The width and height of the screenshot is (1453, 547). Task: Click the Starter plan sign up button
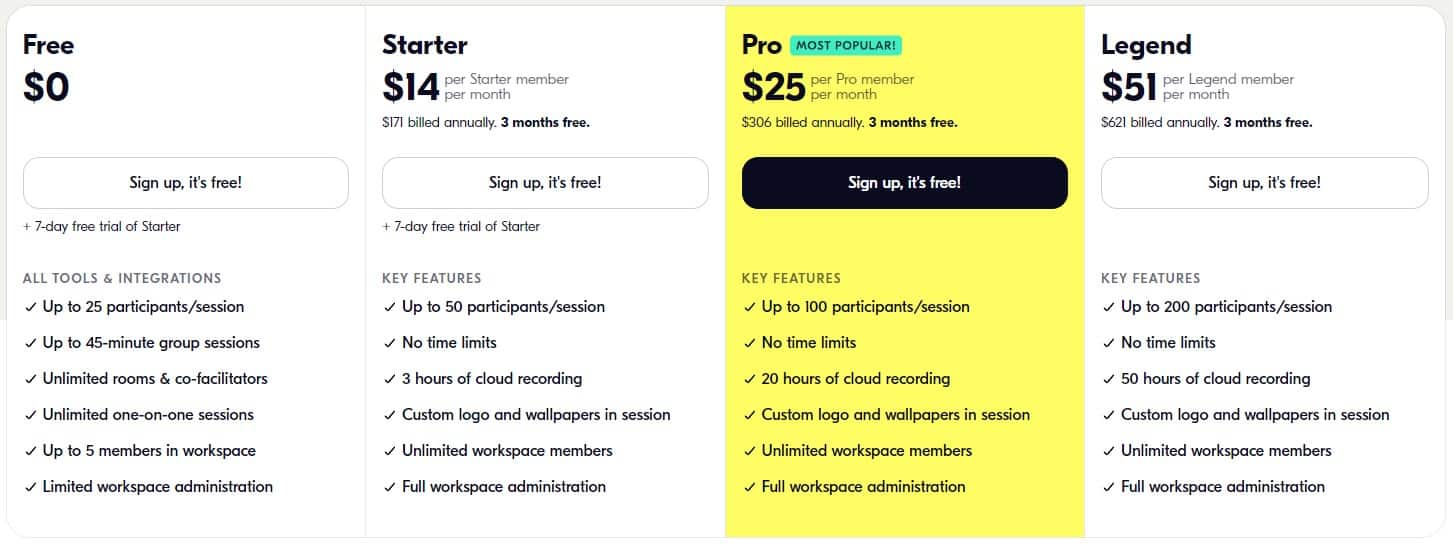pyautogui.click(x=545, y=183)
